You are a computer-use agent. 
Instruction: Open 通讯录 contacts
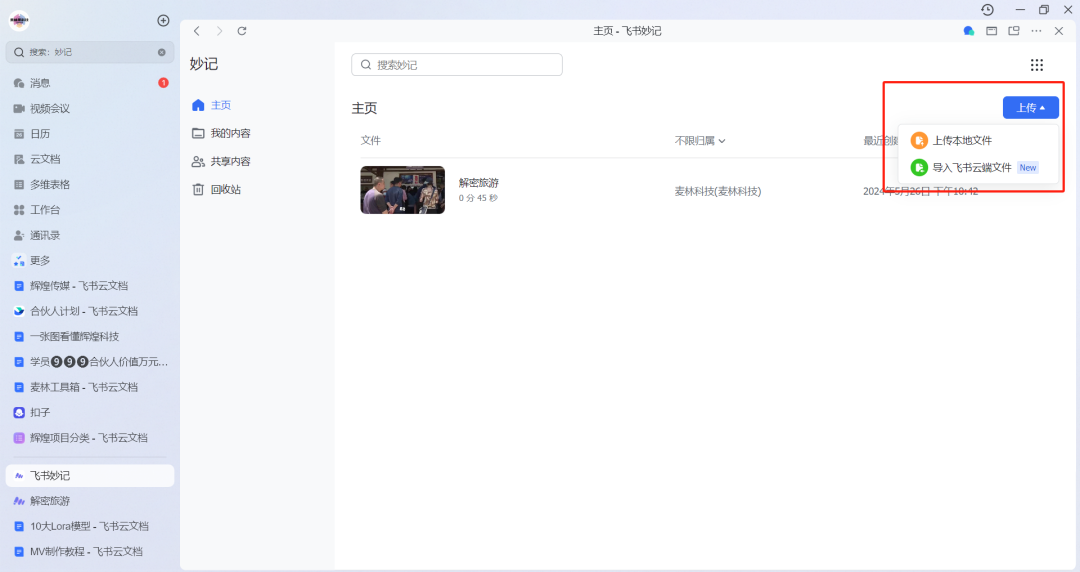[x=90, y=235]
